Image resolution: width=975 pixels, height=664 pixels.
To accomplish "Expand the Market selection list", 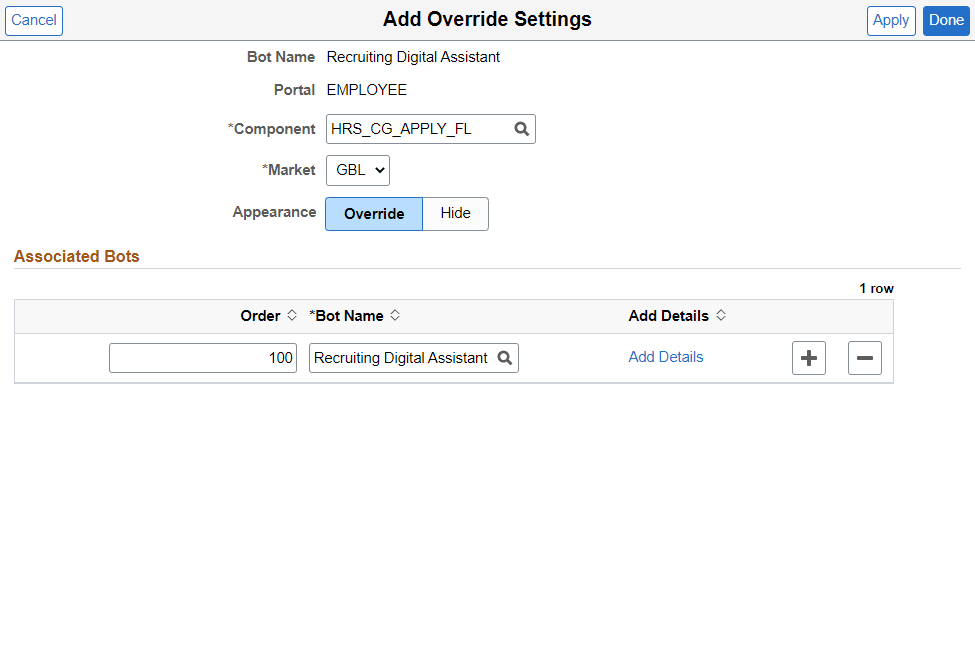I will [x=357, y=170].
